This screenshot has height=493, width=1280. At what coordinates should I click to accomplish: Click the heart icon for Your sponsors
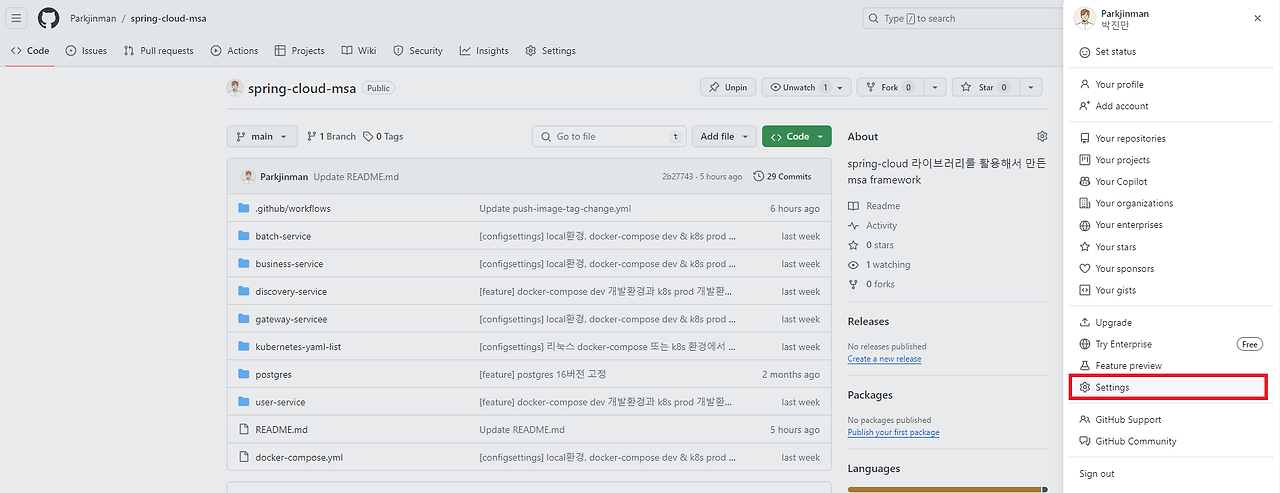point(1085,268)
